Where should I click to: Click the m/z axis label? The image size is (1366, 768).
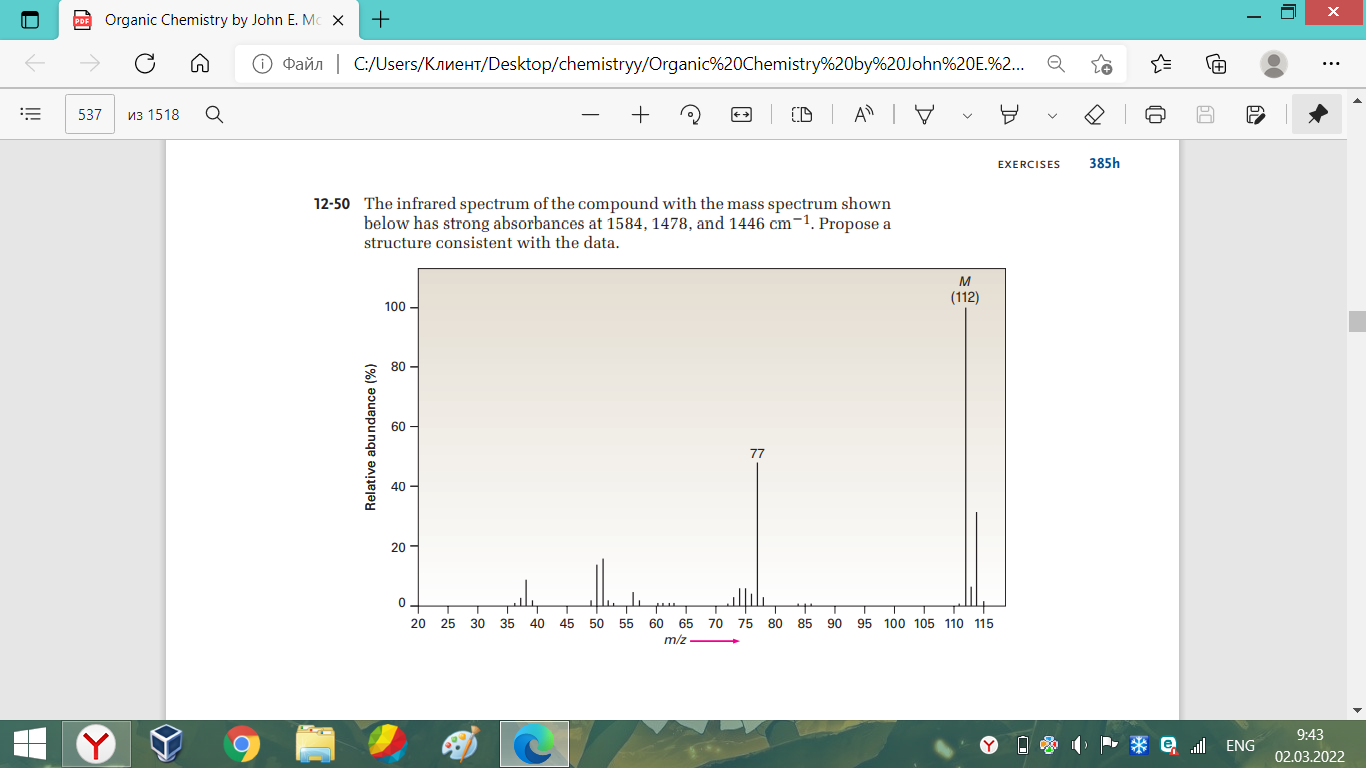coord(675,640)
